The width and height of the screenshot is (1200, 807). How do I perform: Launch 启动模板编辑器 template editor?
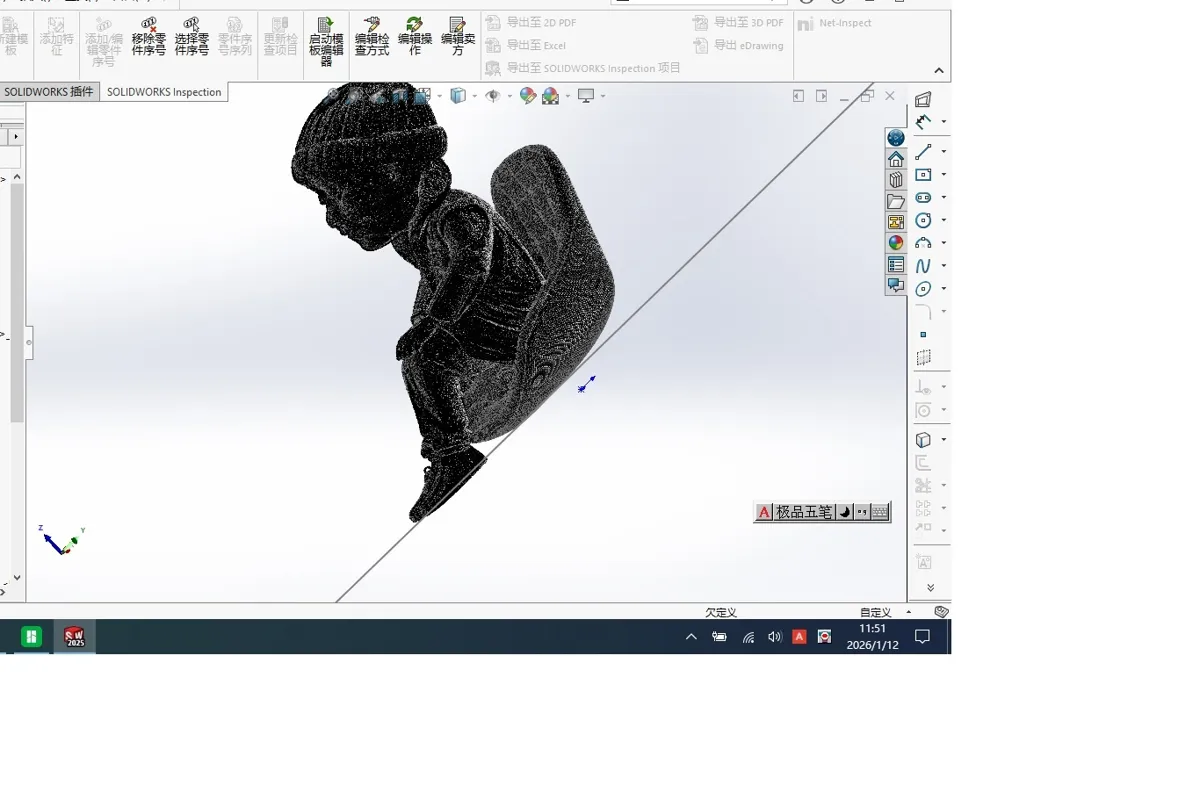pyautogui.click(x=326, y=41)
